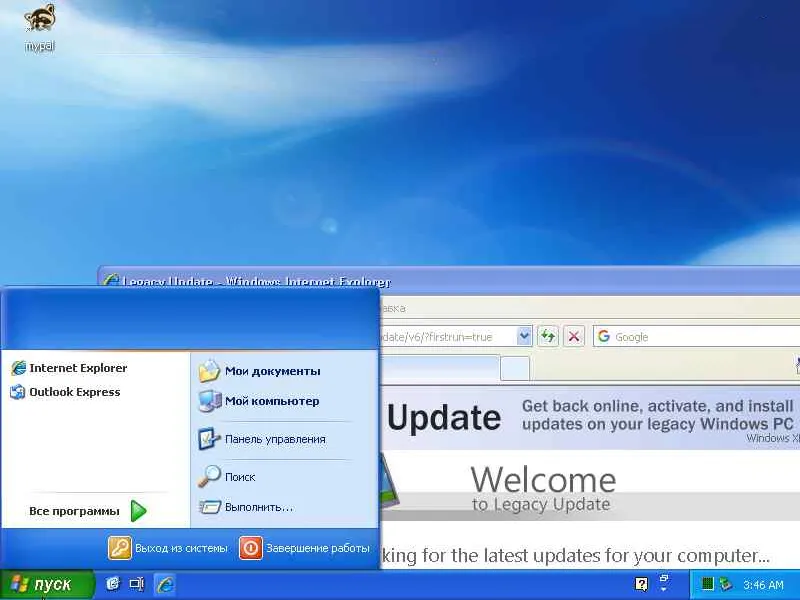The height and width of the screenshot is (600, 800).
Task: Open Мой компьютер
Action: (x=259, y=401)
